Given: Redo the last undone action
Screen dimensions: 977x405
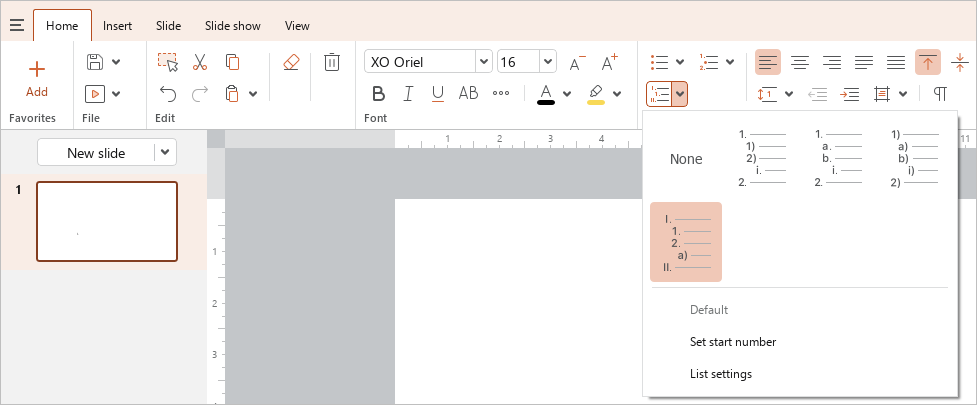Looking at the screenshot, I should (x=200, y=94).
